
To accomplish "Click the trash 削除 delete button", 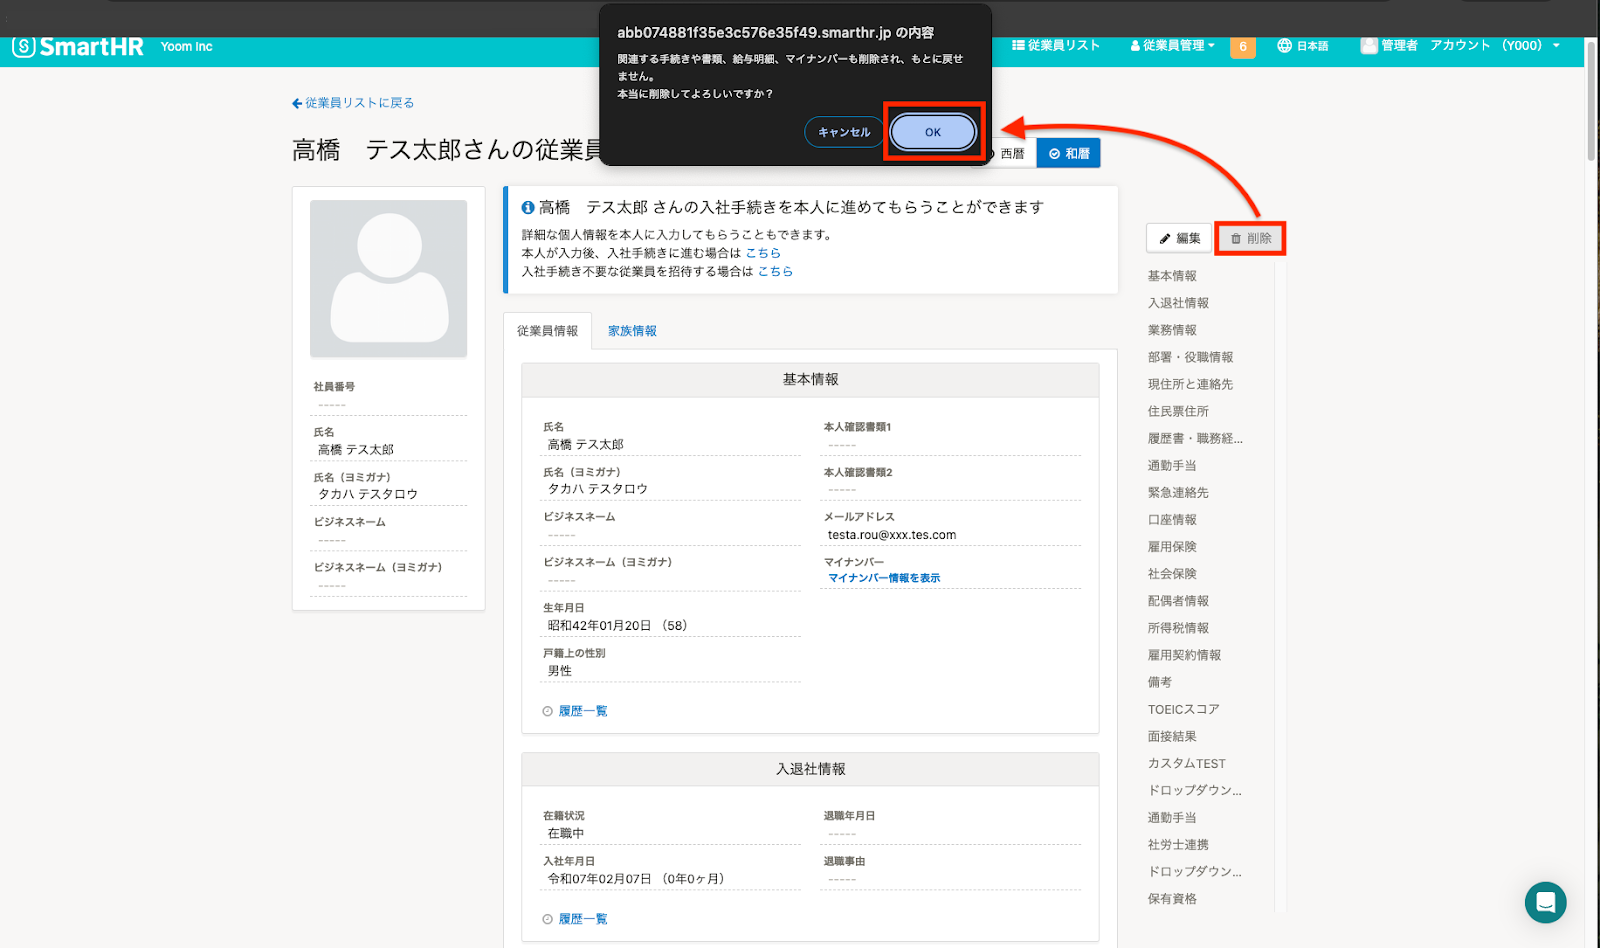I will [1250, 239].
